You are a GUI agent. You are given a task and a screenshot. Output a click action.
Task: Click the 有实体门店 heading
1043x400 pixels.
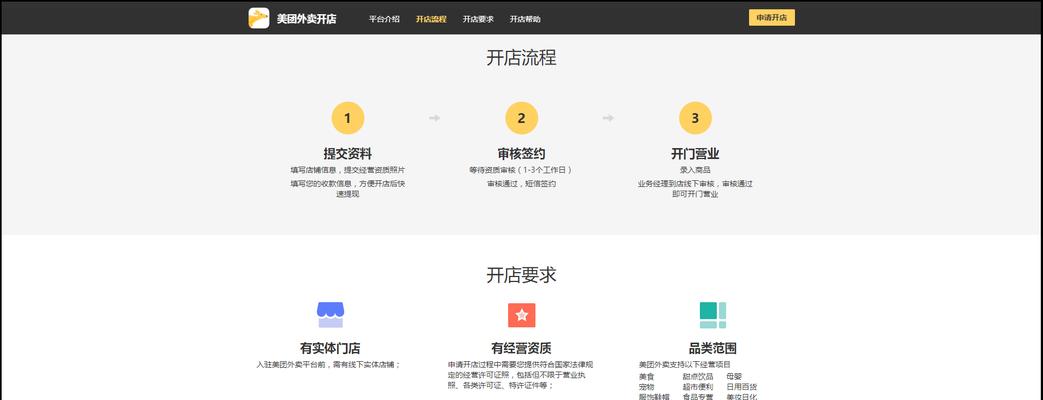point(330,348)
